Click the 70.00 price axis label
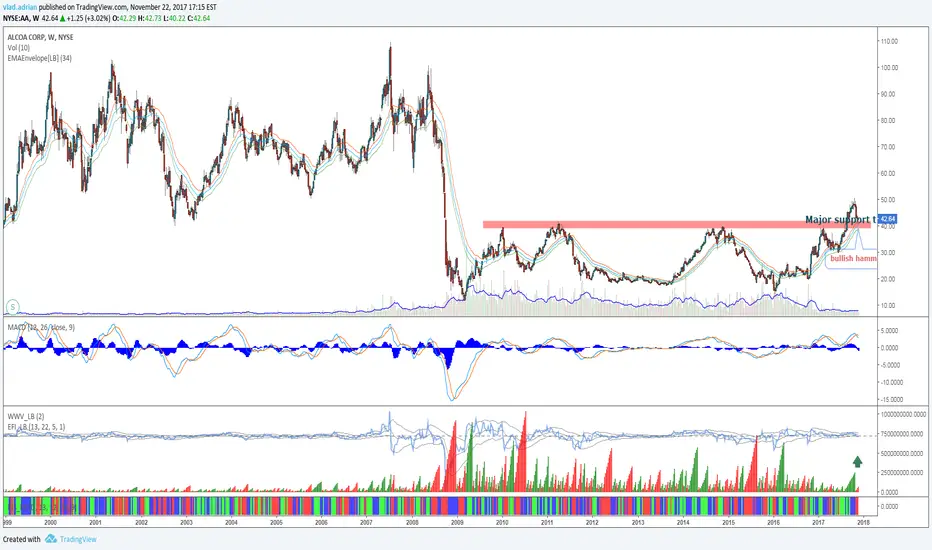 (x=887, y=147)
